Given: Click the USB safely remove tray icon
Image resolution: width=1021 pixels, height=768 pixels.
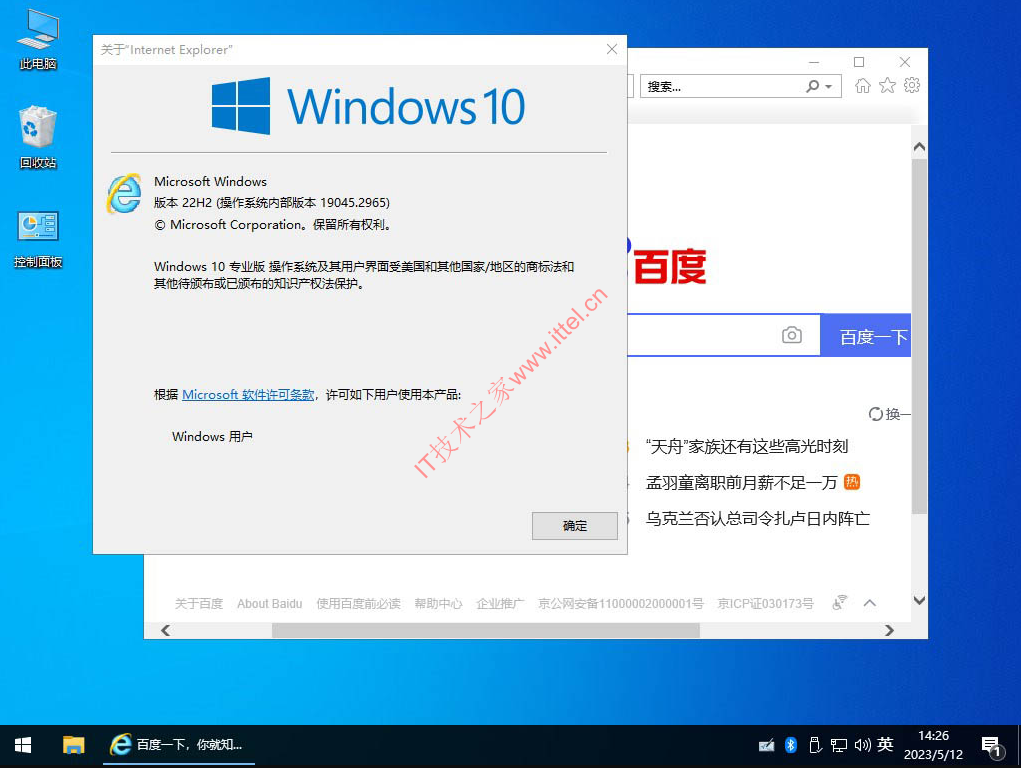Looking at the screenshot, I should [815, 745].
